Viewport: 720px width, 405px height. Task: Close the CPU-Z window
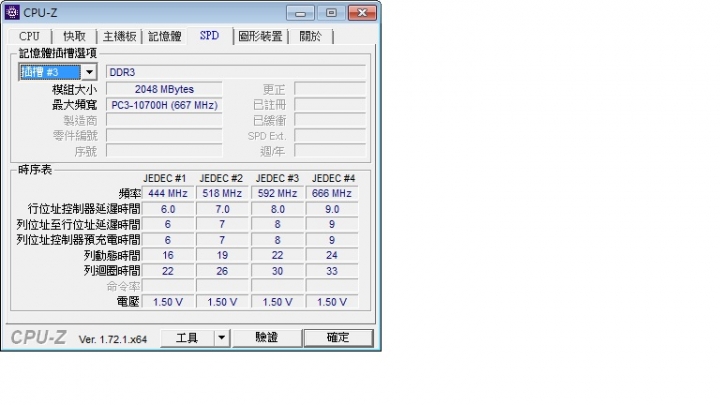[362, 13]
